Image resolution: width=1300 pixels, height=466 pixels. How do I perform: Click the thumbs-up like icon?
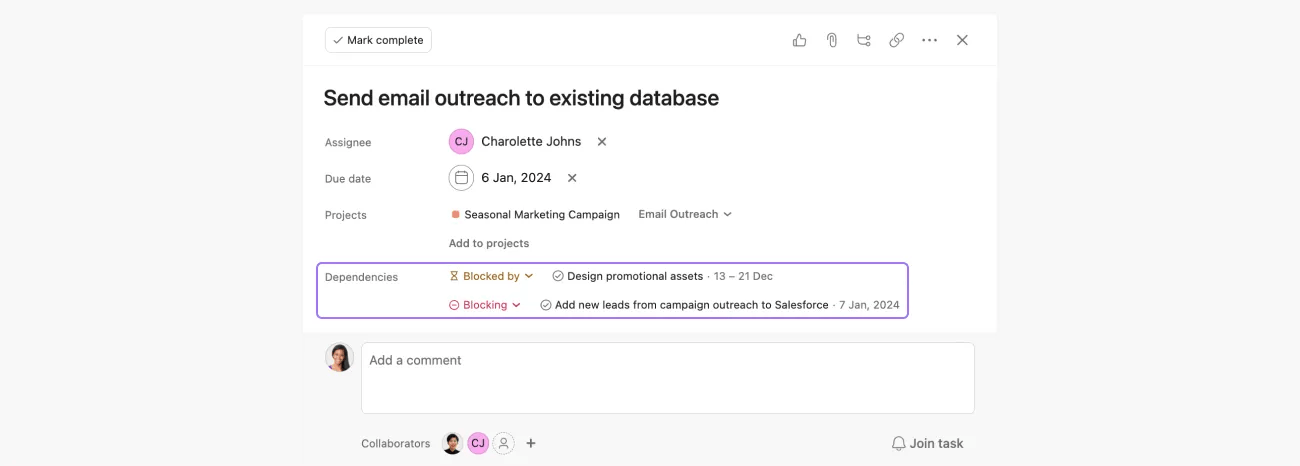(x=799, y=40)
